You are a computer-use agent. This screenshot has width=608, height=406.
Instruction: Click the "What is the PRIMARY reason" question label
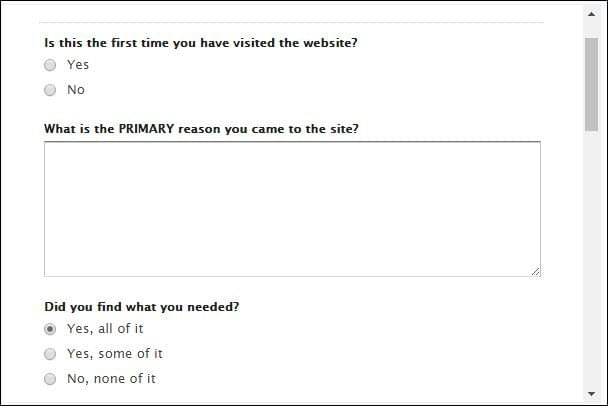pyautogui.click(x=201, y=129)
